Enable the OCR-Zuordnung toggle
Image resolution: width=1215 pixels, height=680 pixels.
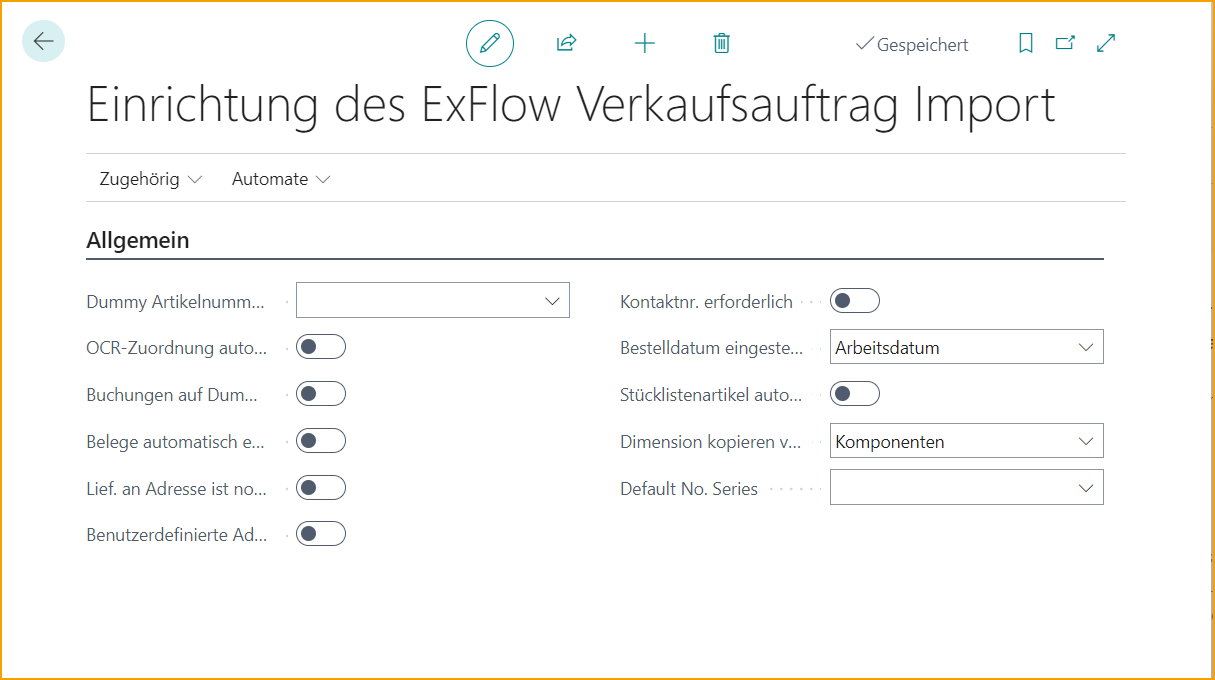[321, 346]
